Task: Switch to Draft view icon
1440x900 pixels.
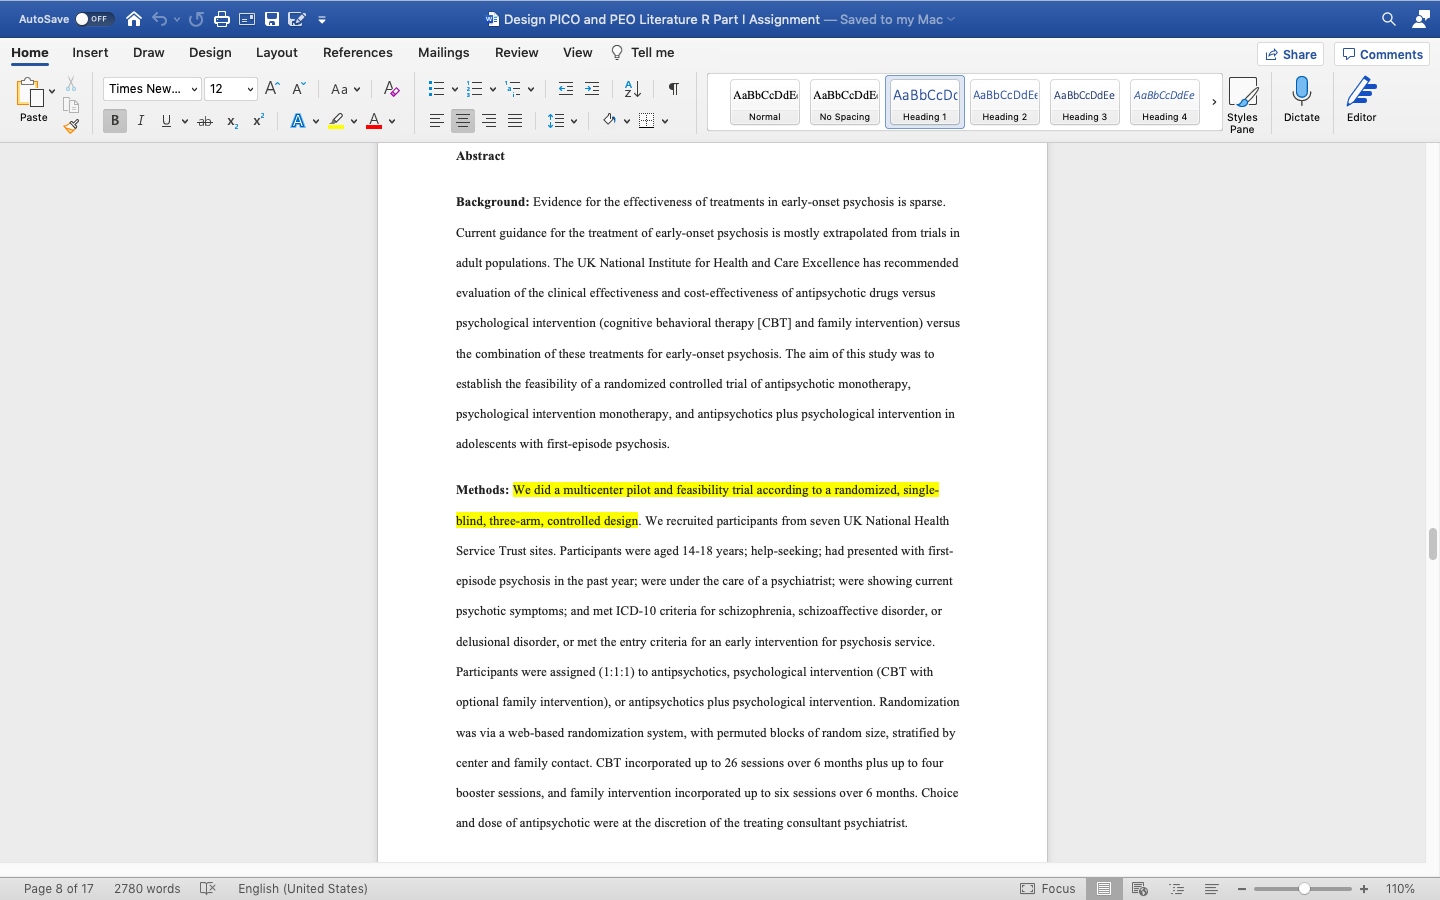Action: [x=1211, y=888]
